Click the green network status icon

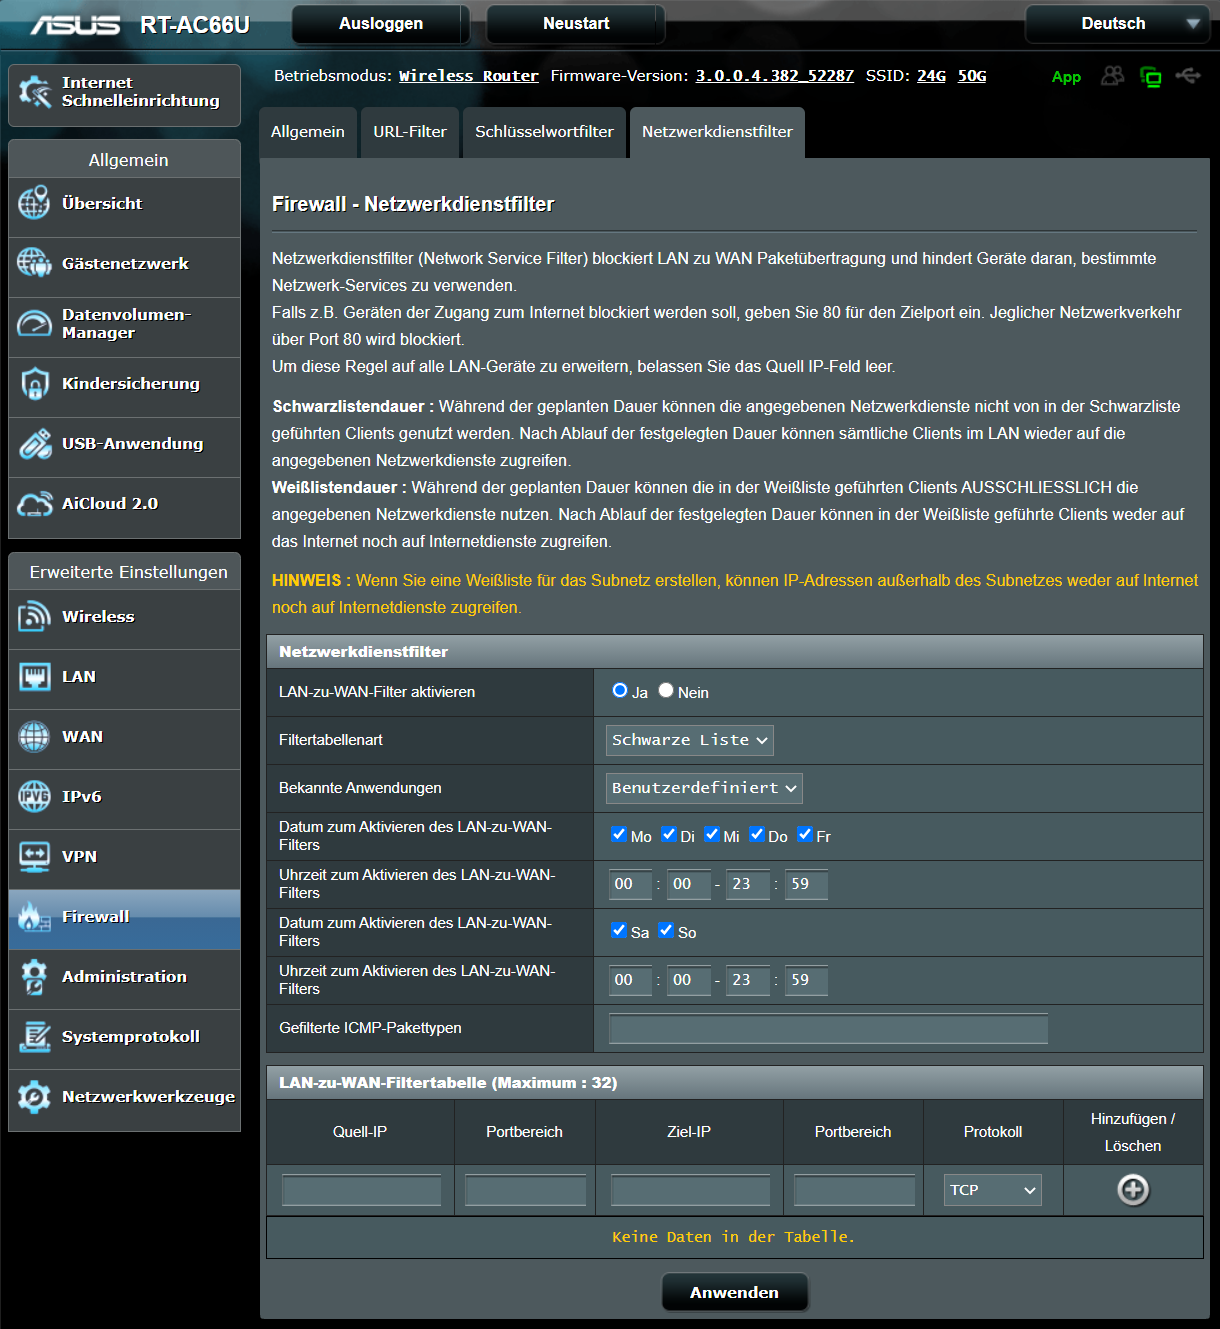1151,77
